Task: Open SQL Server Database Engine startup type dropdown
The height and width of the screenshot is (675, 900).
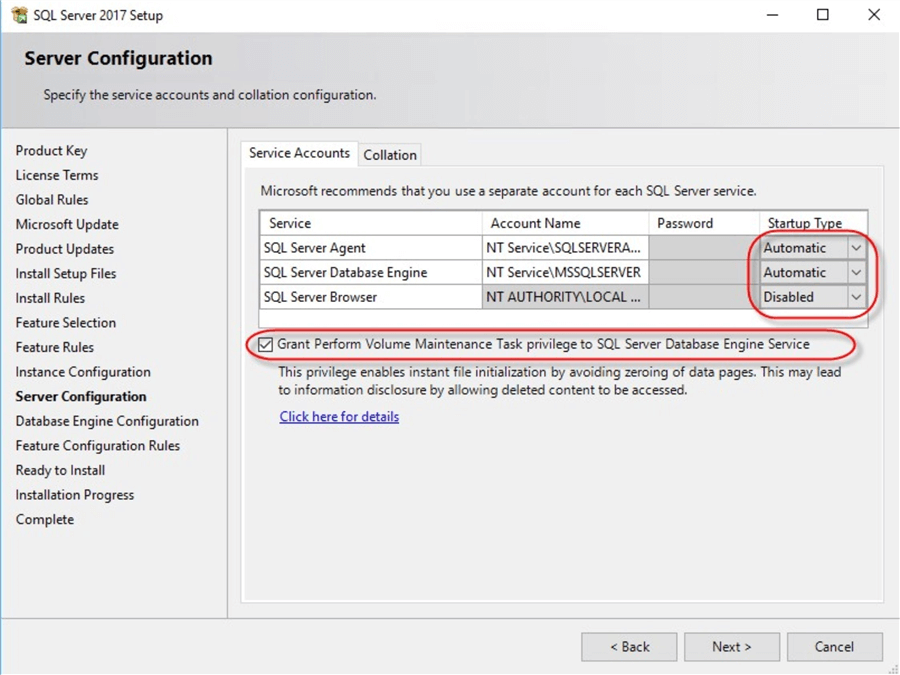Action: [856, 272]
